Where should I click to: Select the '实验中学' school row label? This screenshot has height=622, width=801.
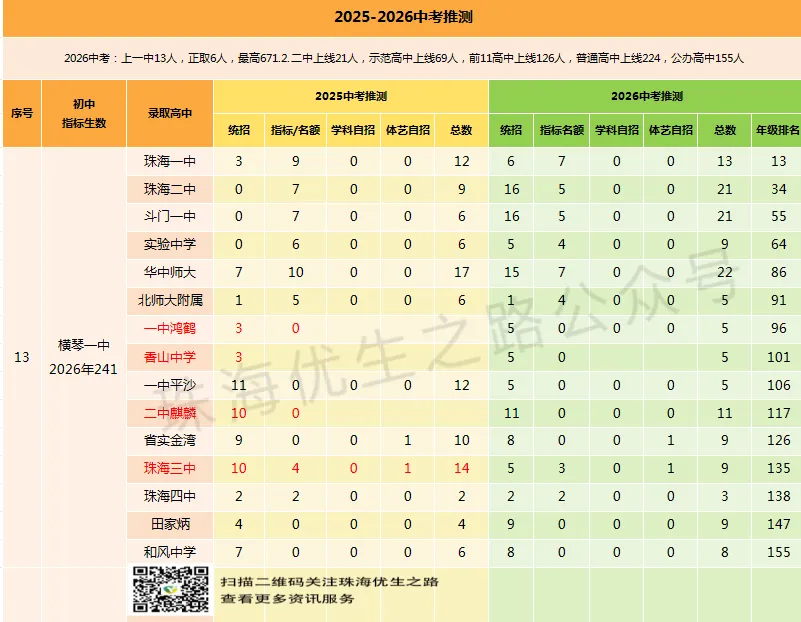point(170,244)
